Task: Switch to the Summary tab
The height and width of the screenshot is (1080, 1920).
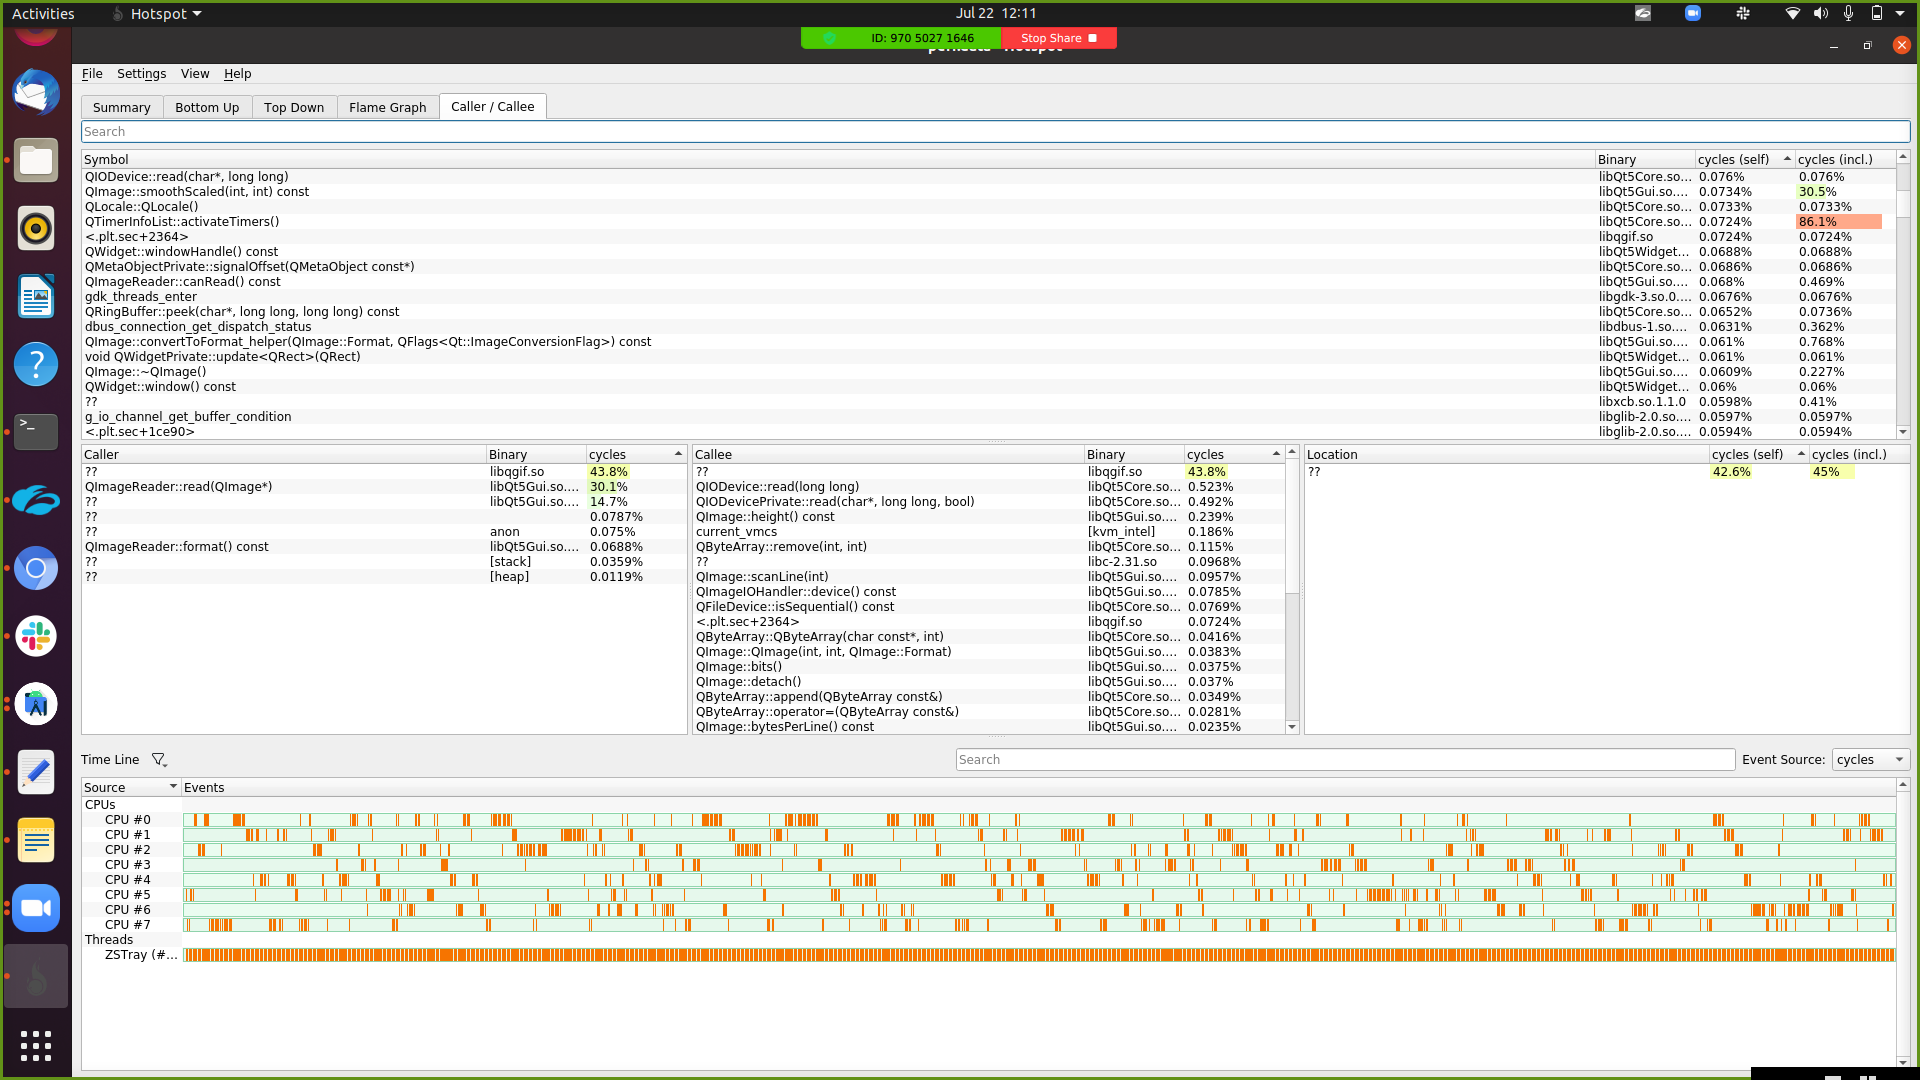Action: point(122,107)
